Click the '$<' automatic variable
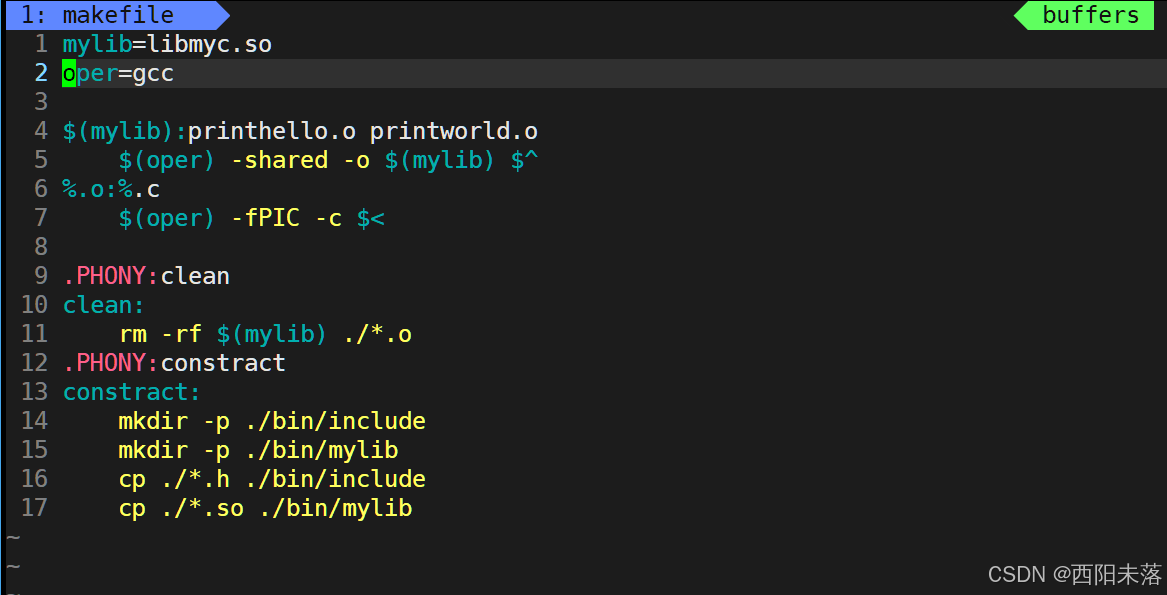This screenshot has height=595, width=1167. (x=371, y=218)
